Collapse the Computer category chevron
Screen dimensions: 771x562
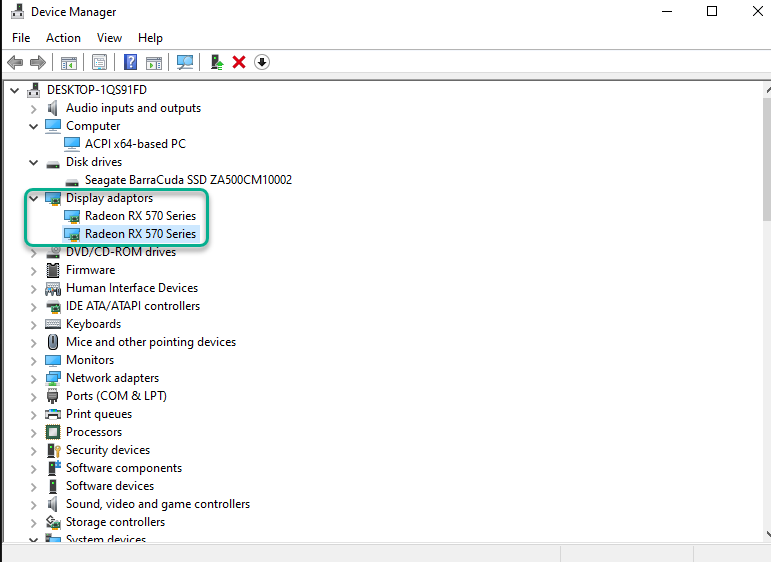33,126
